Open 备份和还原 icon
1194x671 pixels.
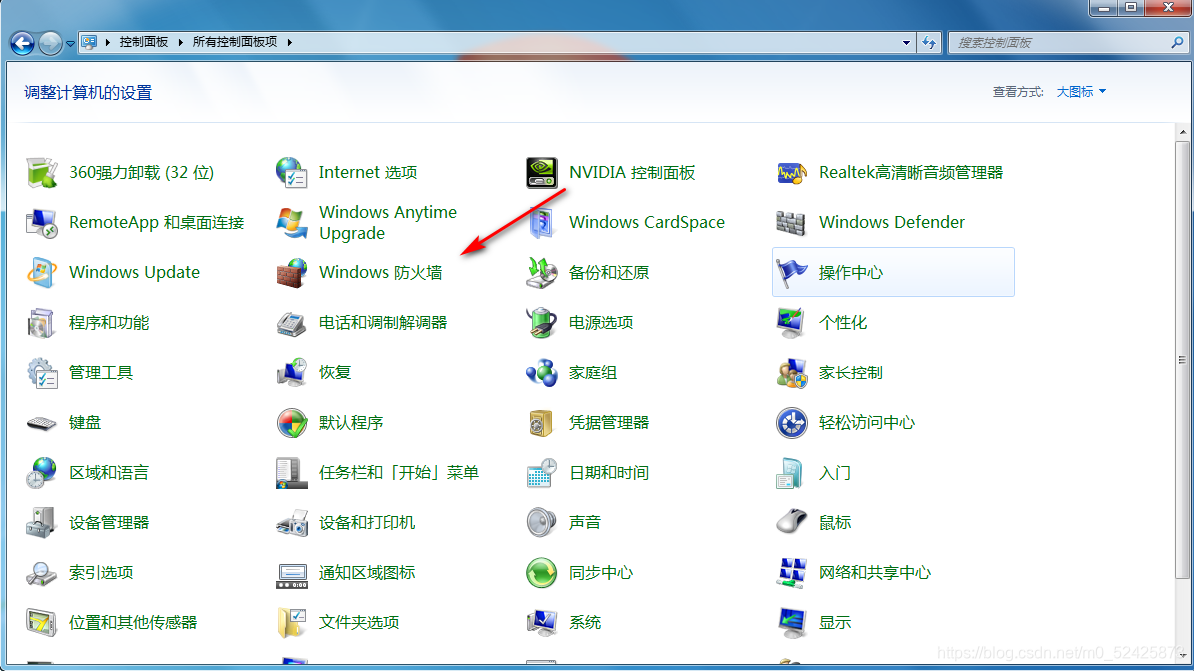point(541,272)
